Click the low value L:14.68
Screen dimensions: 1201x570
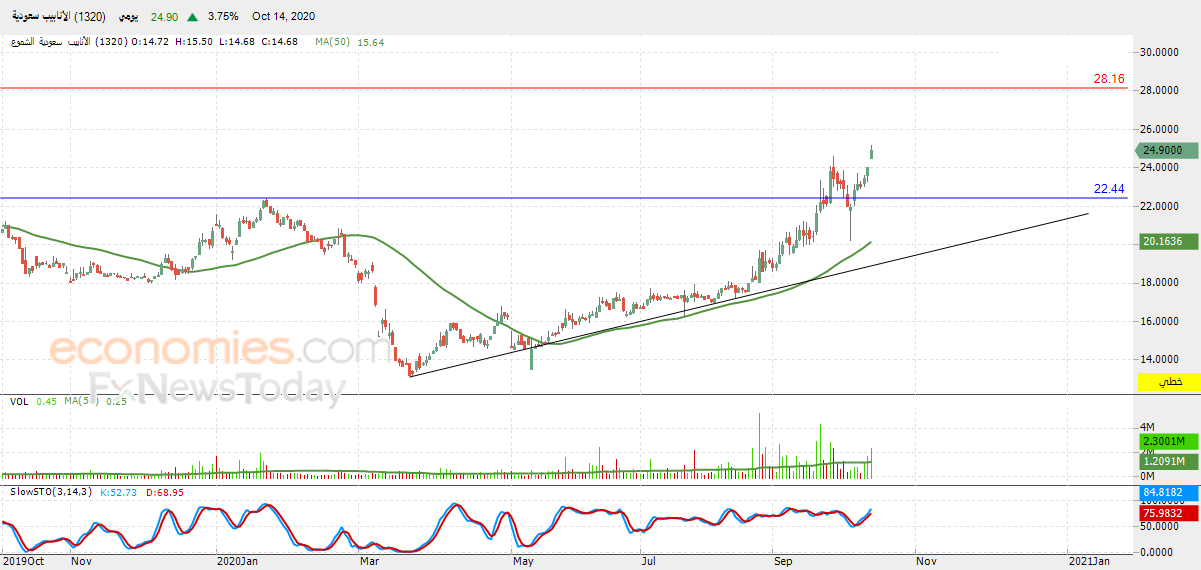[x=235, y=42]
